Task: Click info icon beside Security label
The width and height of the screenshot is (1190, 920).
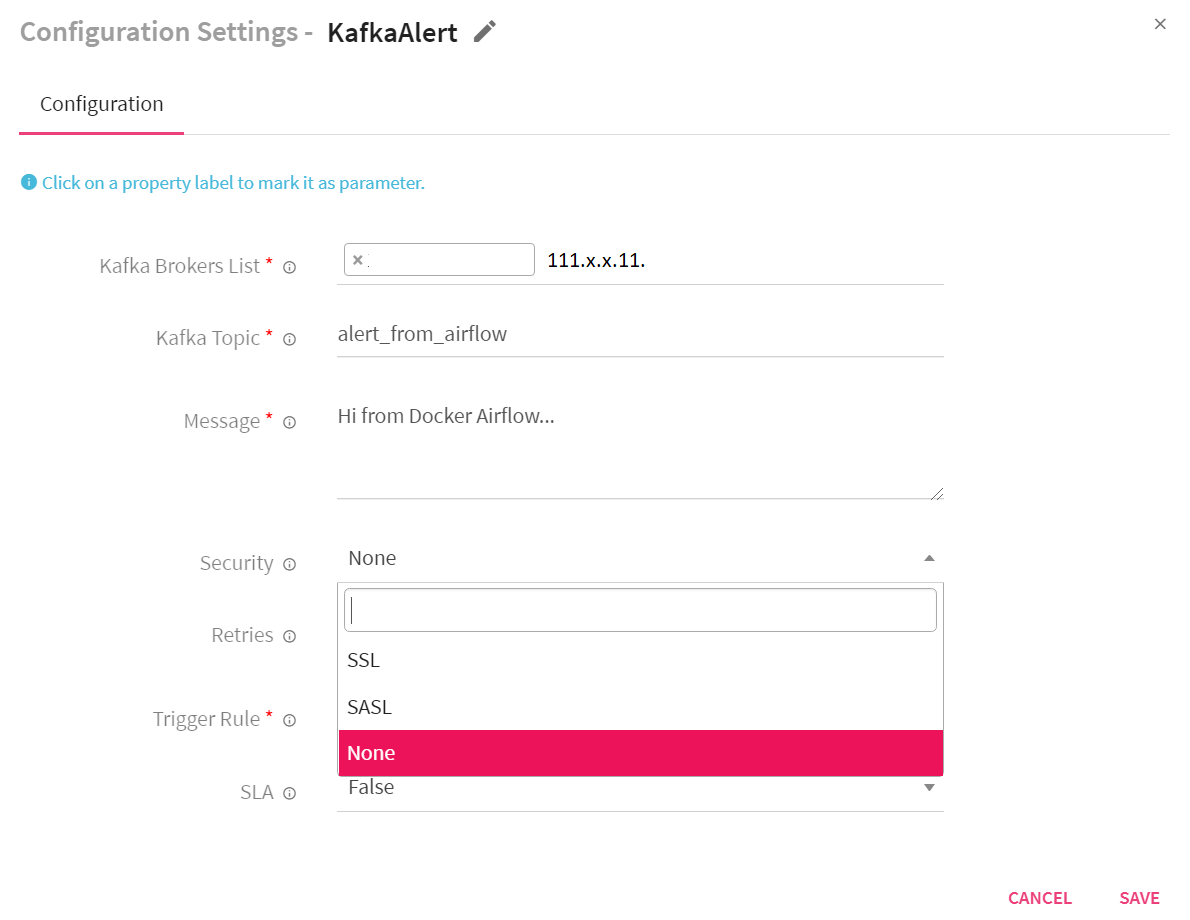Action: tap(290, 564)
